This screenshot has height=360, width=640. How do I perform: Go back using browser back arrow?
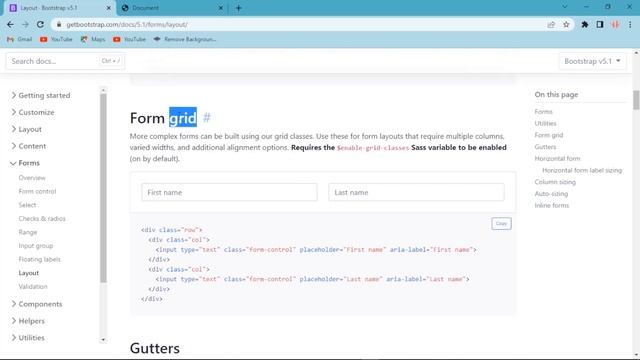tap(10, 24)
